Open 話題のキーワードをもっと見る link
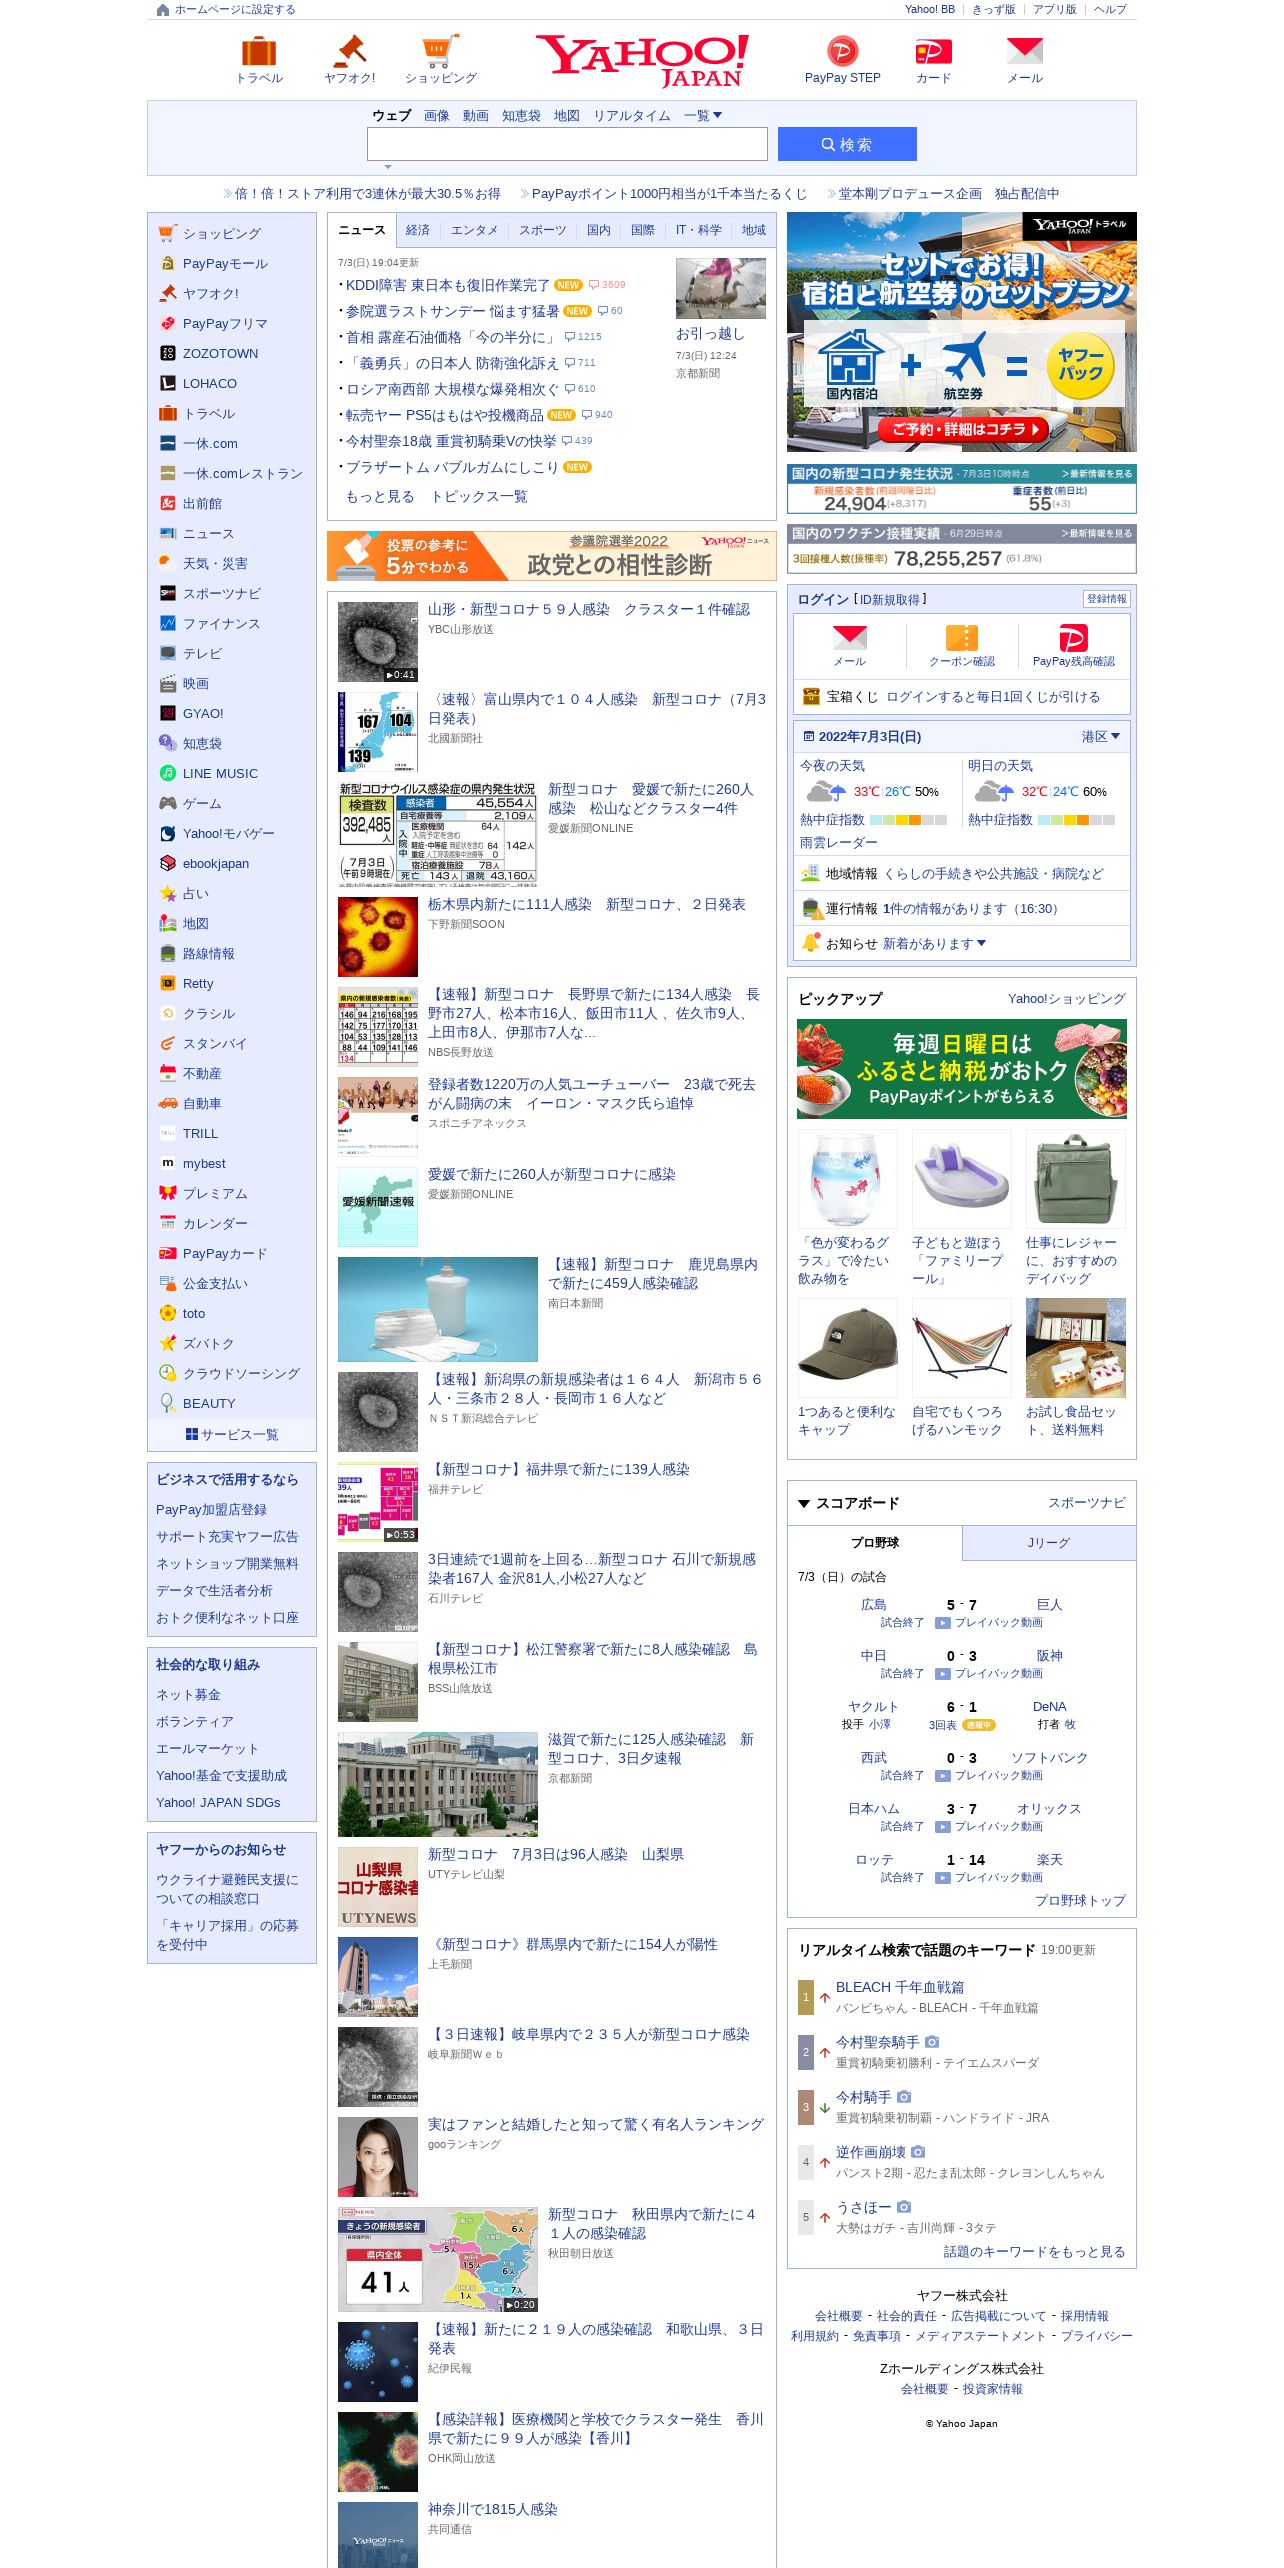This screenshot has width=1284, height=2568. pyautogui.click(x=1035, y=2251)
